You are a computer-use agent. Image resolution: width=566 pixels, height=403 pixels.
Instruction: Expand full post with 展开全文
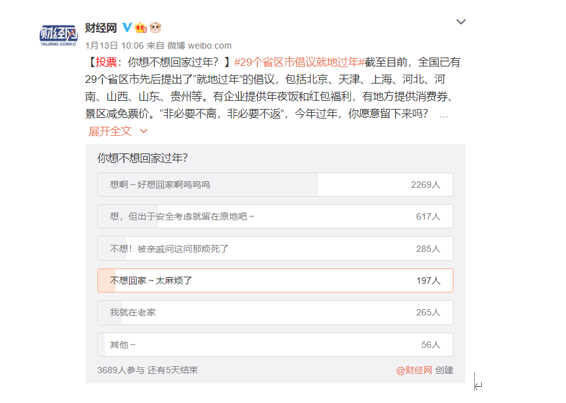tap(110, 131)
